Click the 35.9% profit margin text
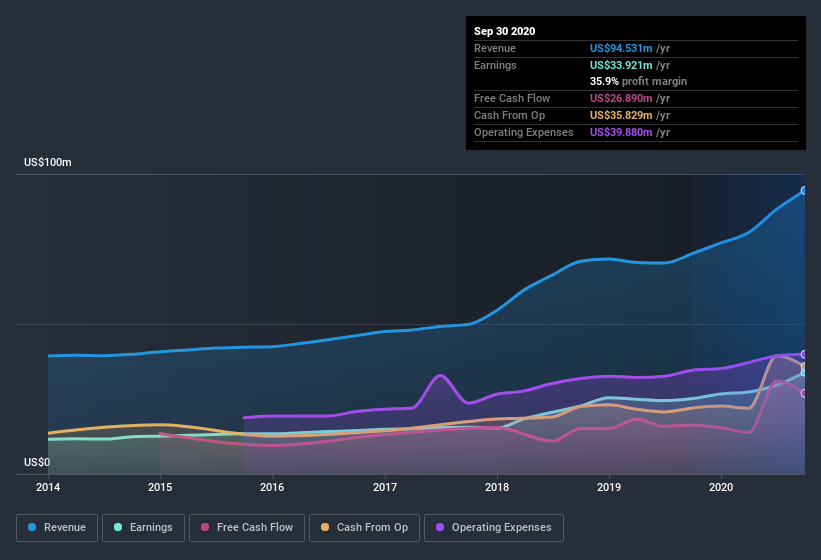This screenshot has width=821, height=560. tap(638, 81)
